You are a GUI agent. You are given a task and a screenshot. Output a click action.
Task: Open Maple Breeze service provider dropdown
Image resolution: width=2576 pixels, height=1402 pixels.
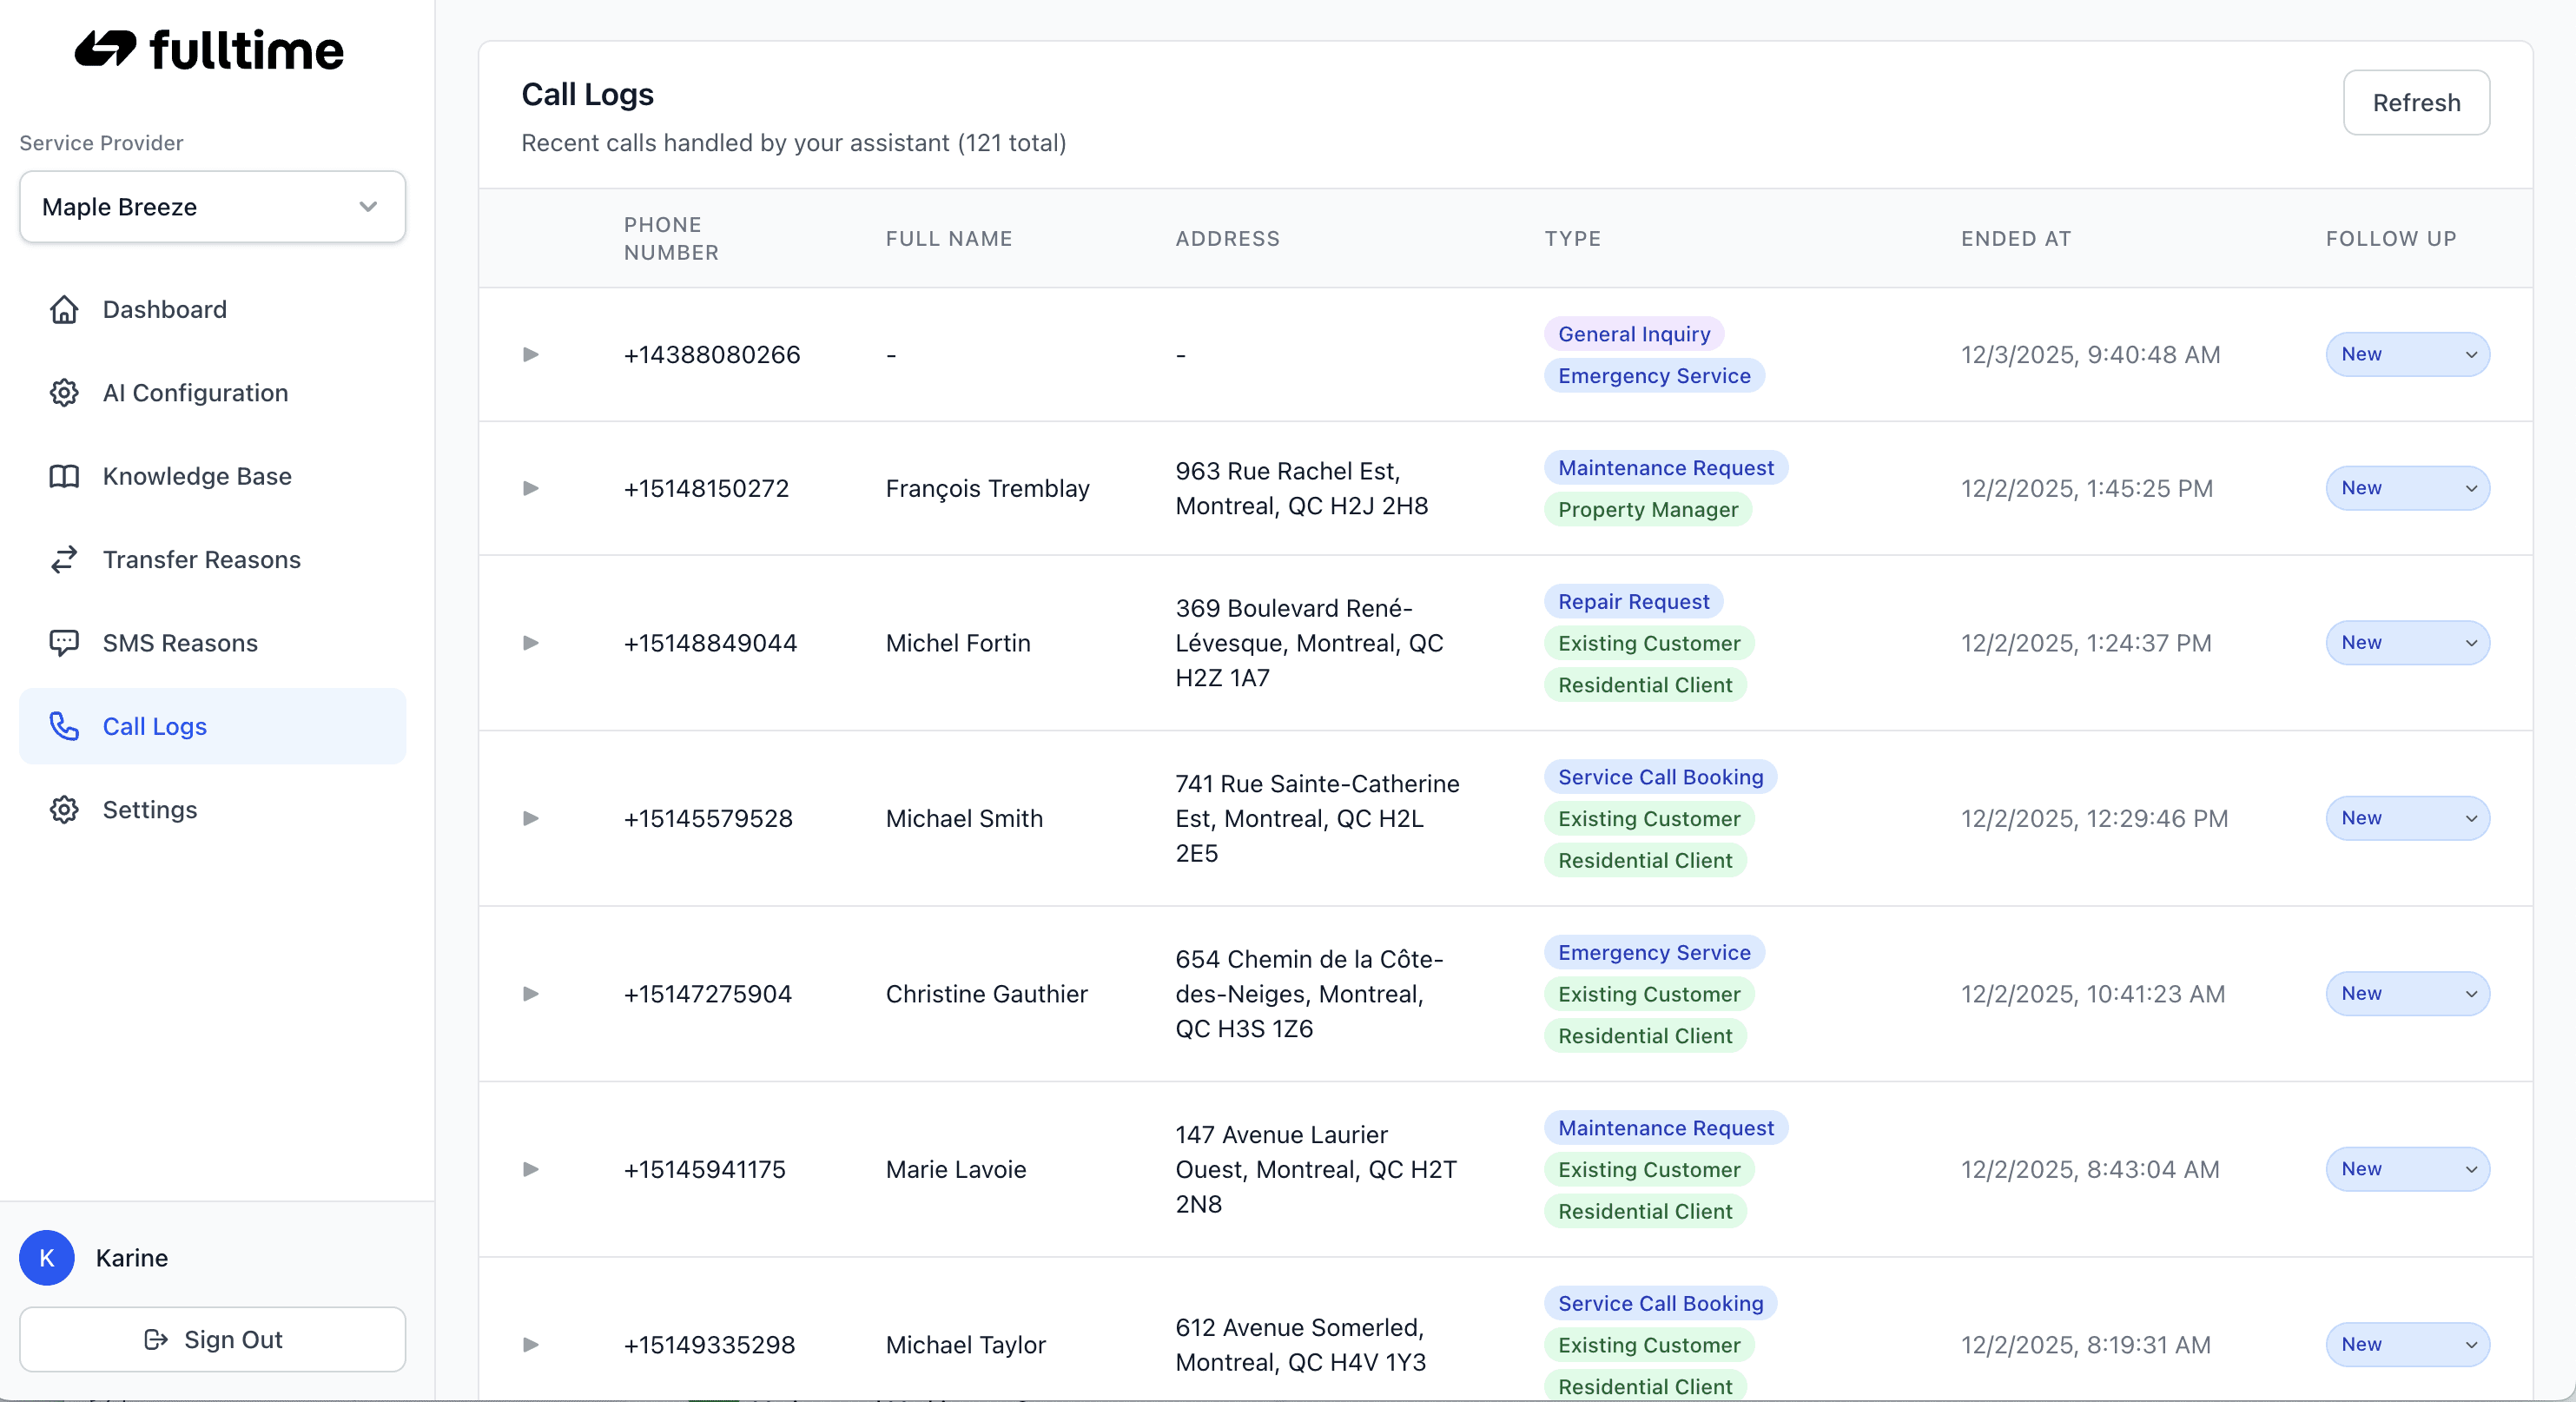(x=212, y=207)
